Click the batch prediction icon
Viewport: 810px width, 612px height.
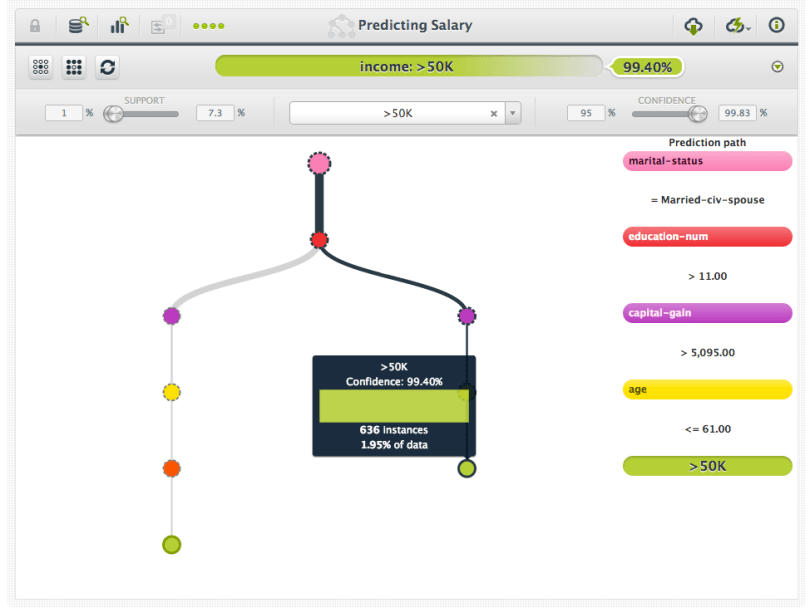(161, 26)
